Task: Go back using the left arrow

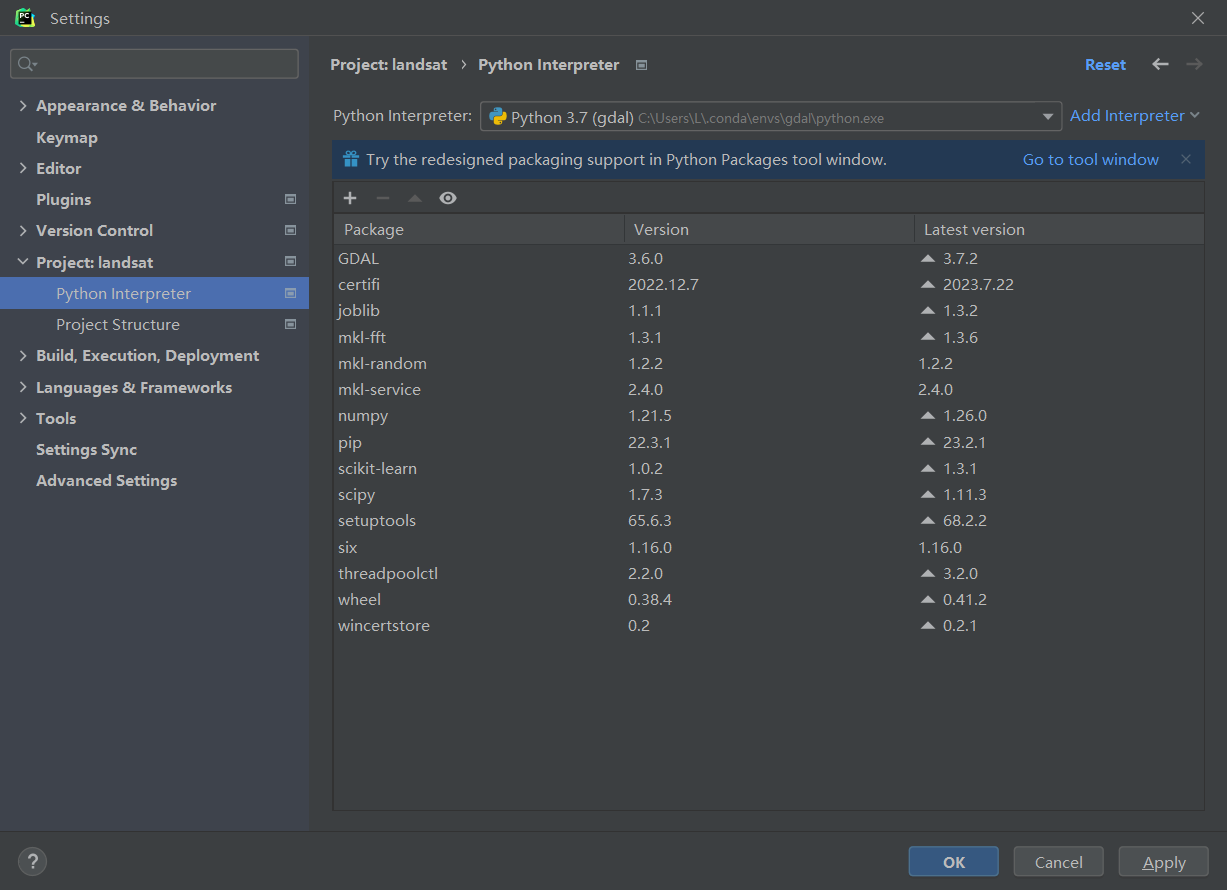Action: coord(1160,64)
